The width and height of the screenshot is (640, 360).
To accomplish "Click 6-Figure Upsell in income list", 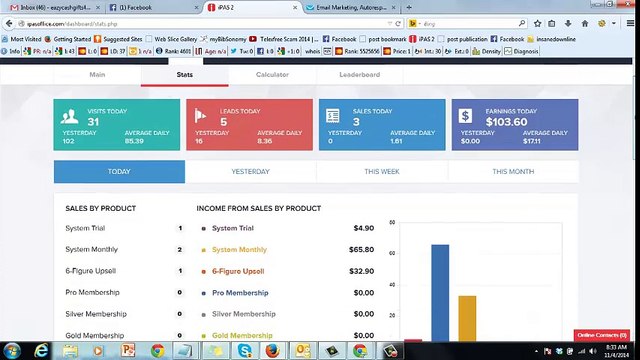I will (238, 271).
